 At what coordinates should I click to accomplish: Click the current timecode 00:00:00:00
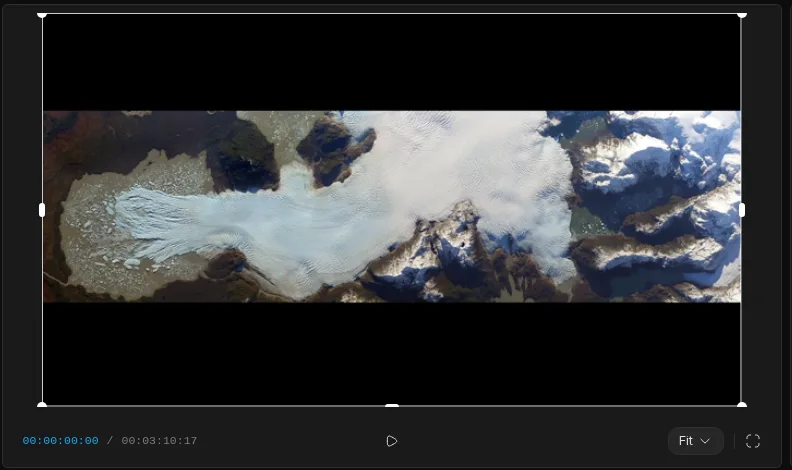coord(61,441)
